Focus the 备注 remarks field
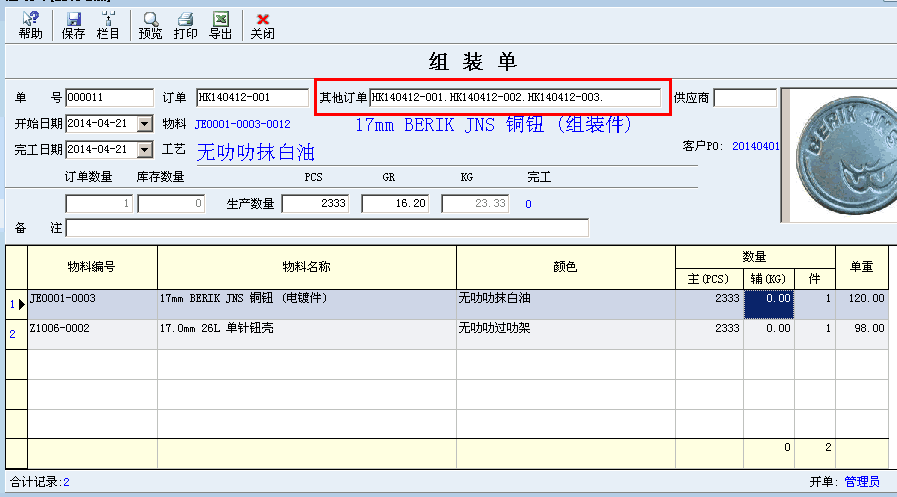 coord(327,228)
